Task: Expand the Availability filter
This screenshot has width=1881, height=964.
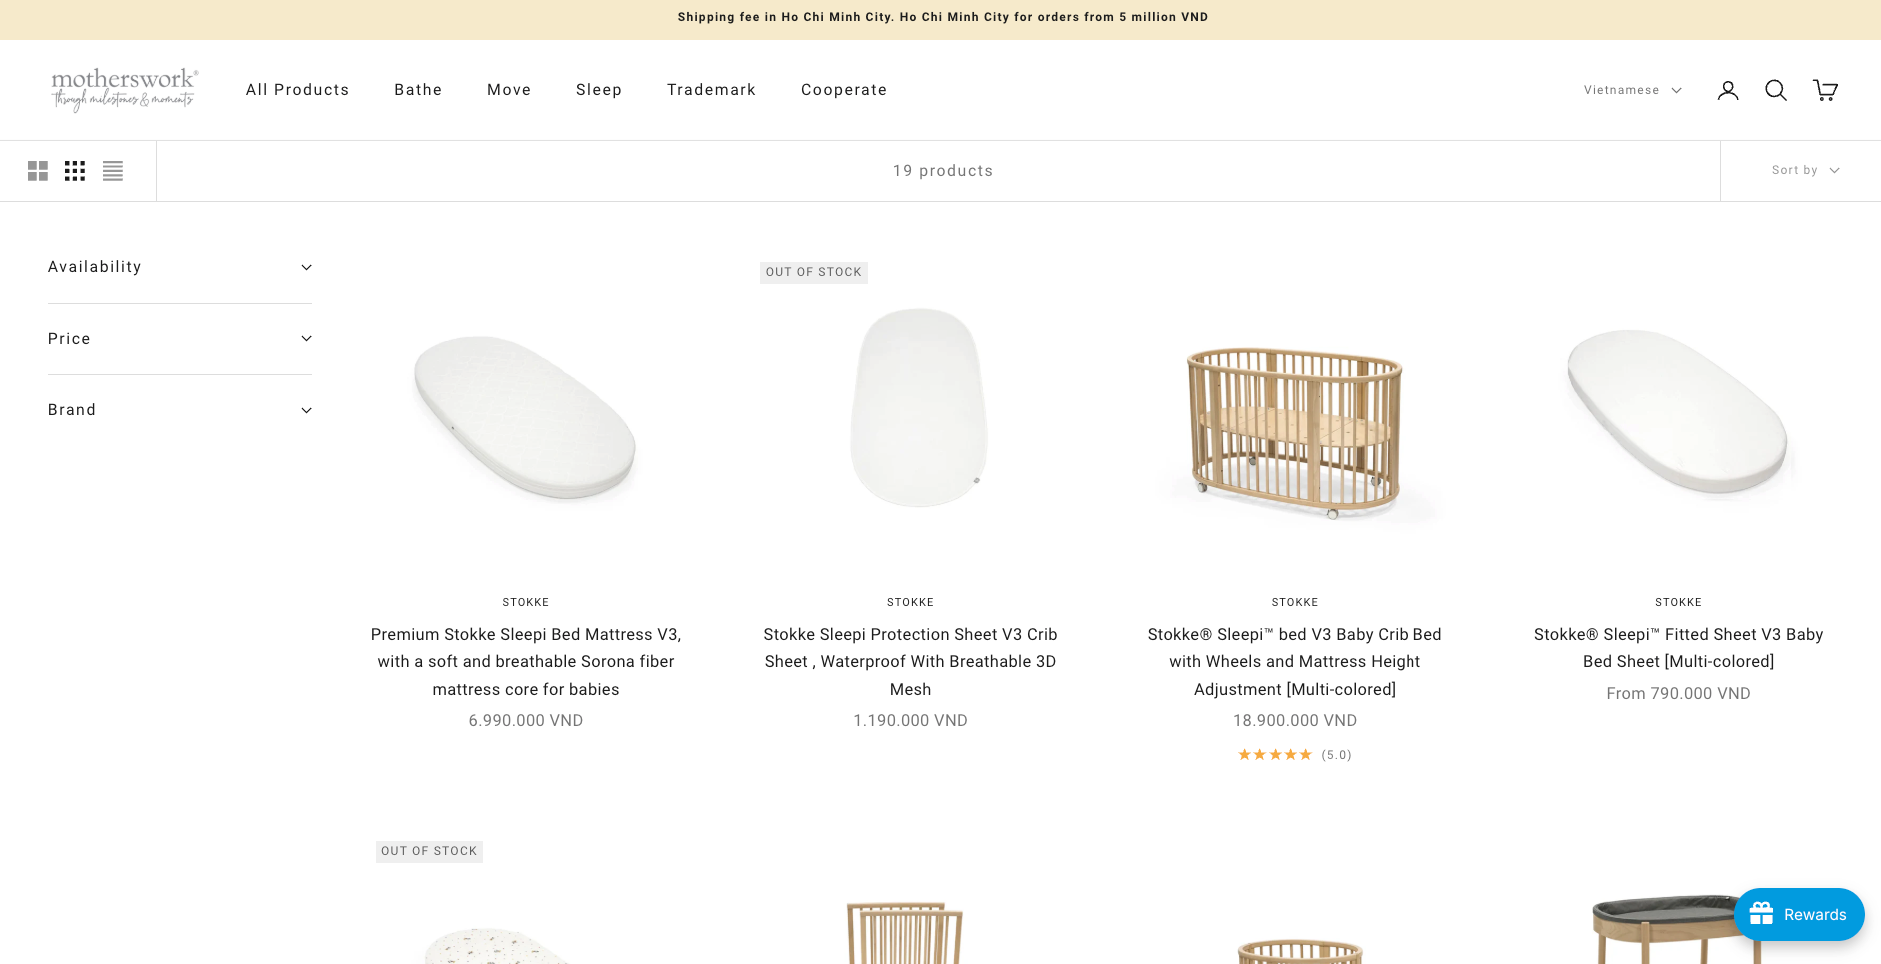Action: click(x=180, y=267)
